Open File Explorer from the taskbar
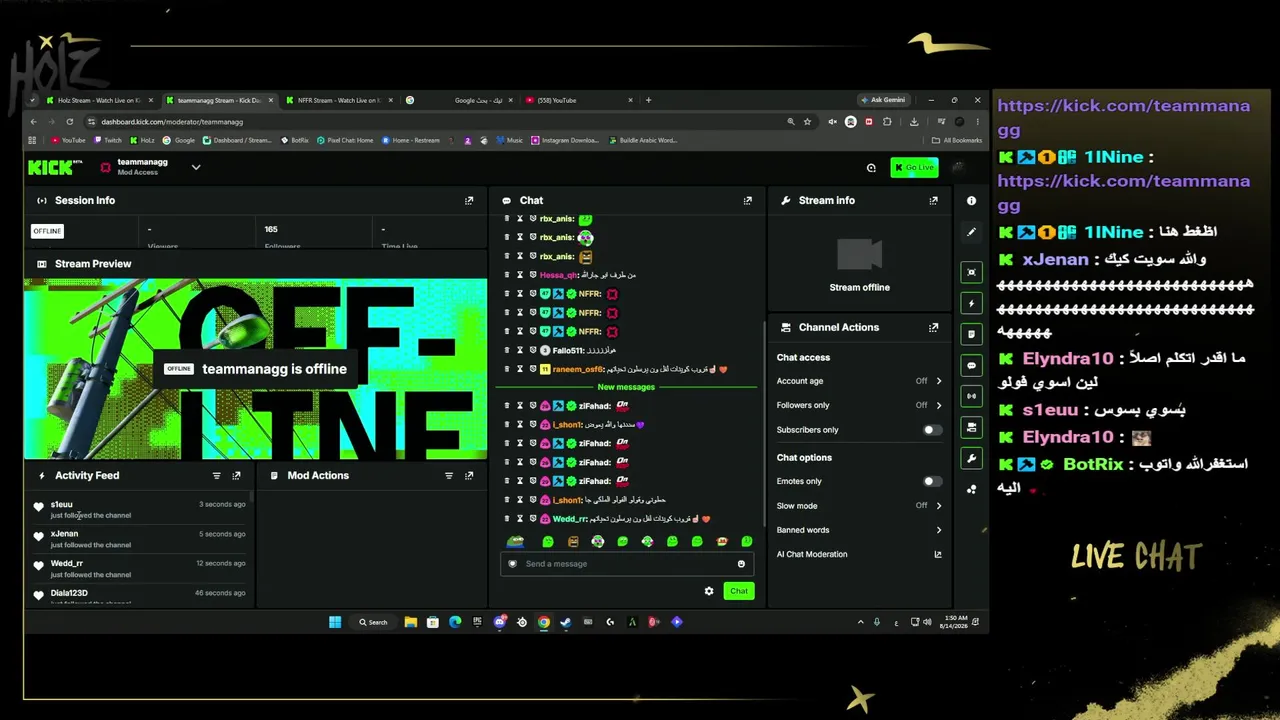 point(410,622)
